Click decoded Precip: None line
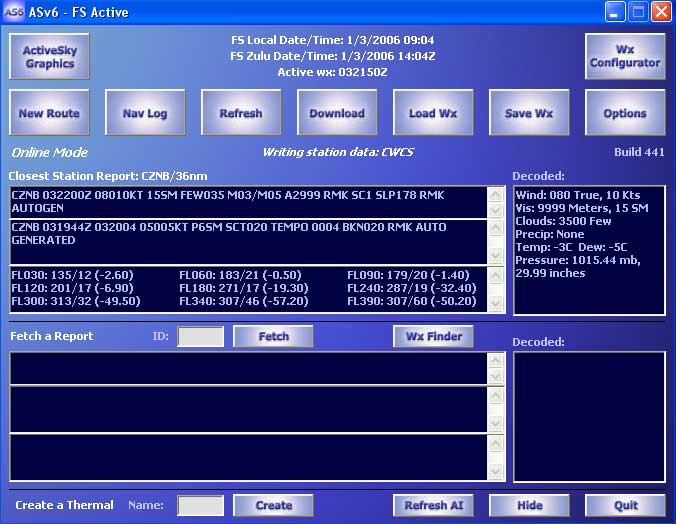 pos(550,234)
